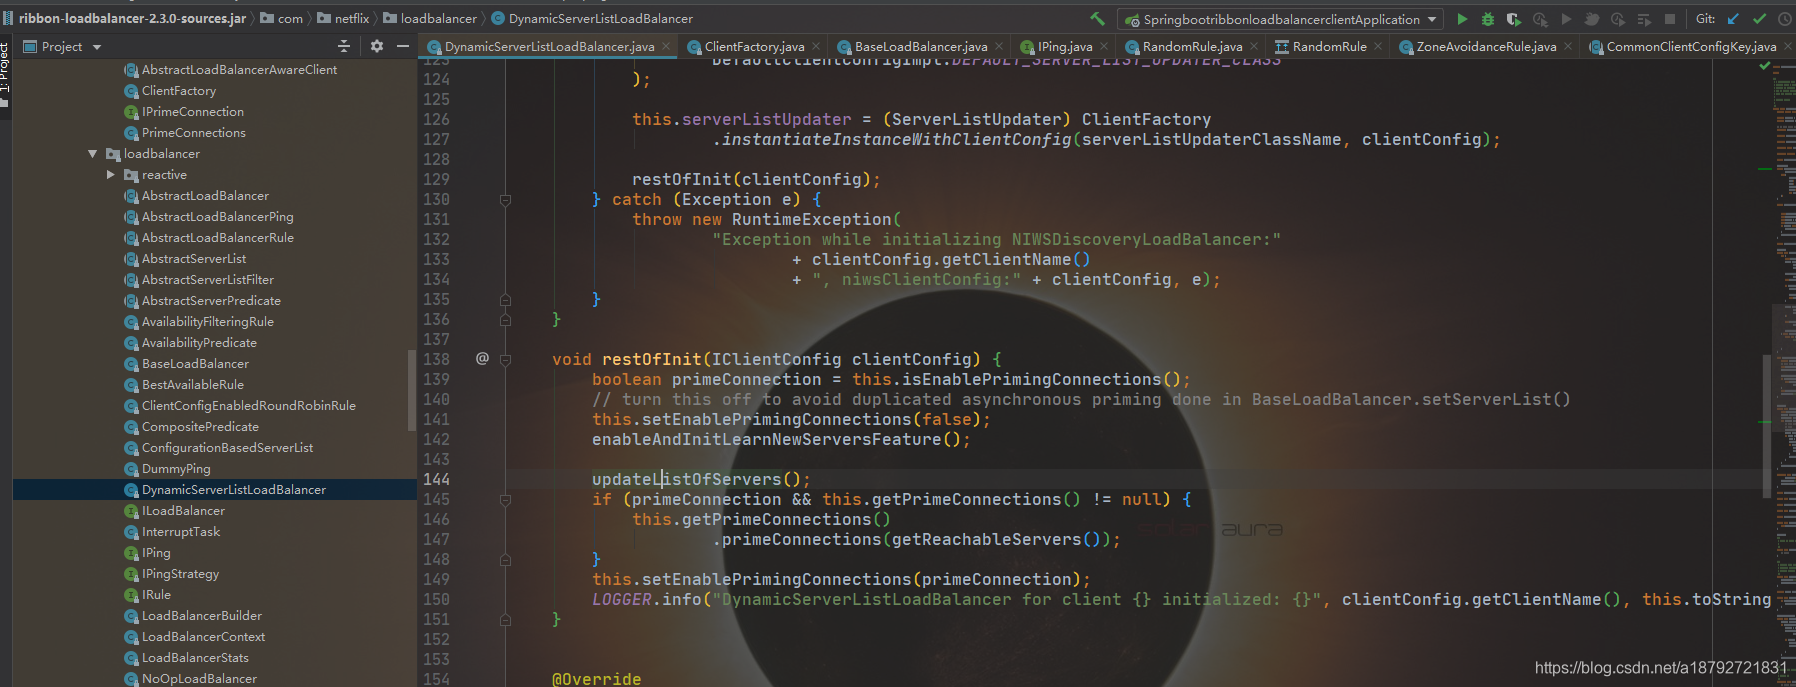1796x687 pixels.
Task: Commit changes with green Git checkmark
Action: point(1759,19)
